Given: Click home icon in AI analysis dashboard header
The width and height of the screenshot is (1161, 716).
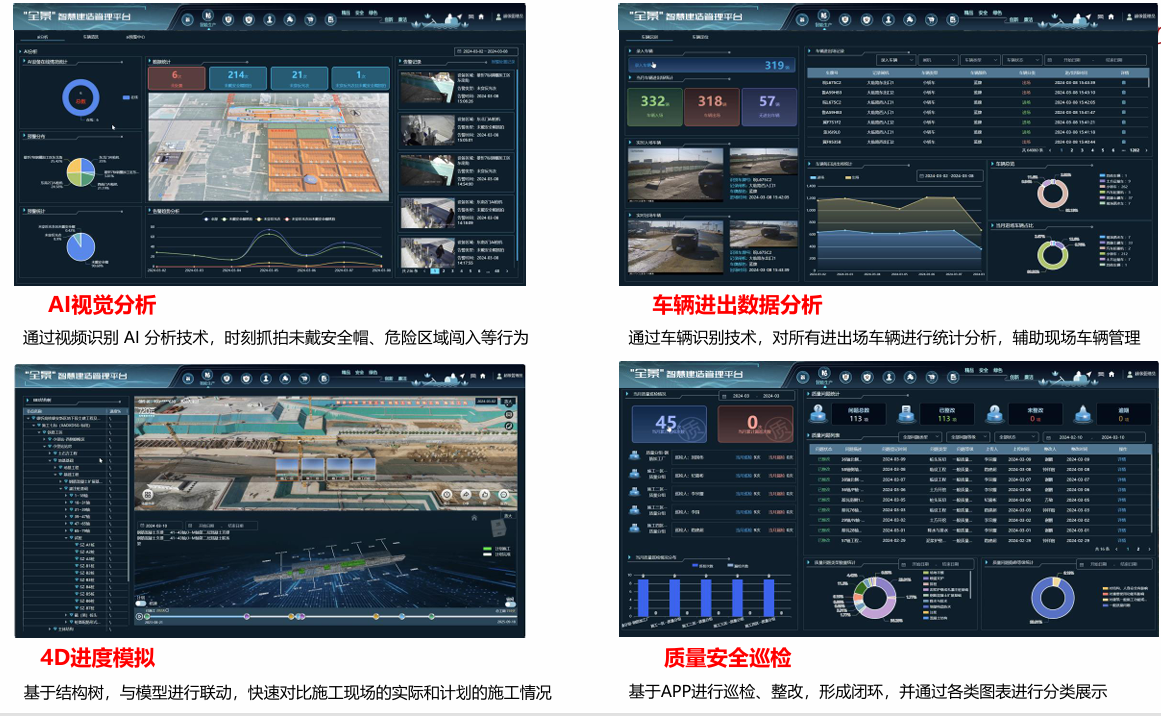Looking at the screenshot, I should [x=481, y=14].
